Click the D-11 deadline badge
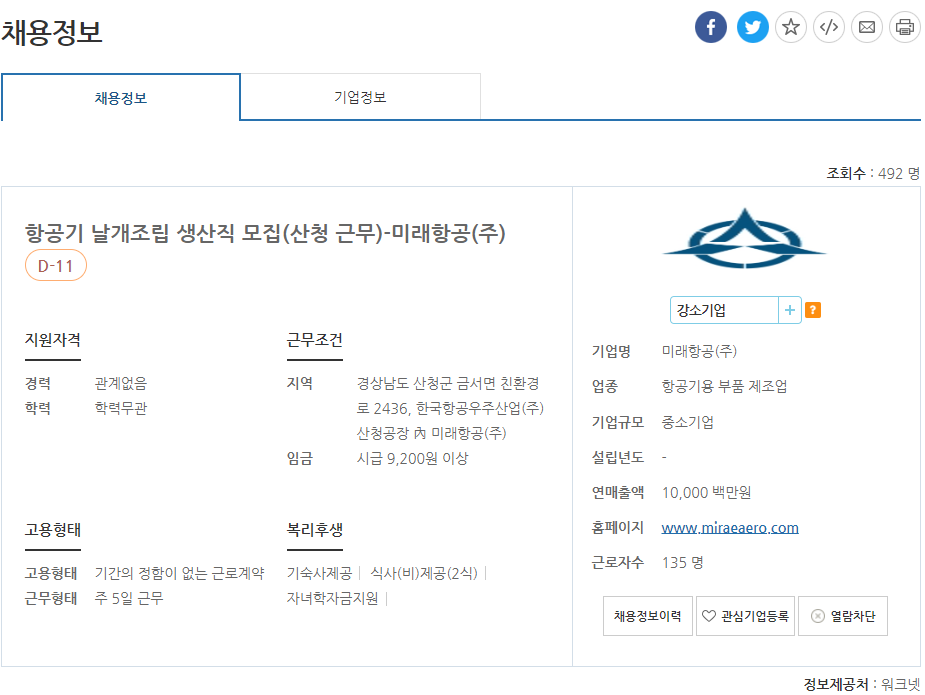The image size is (925, 695). coord(55,266)
